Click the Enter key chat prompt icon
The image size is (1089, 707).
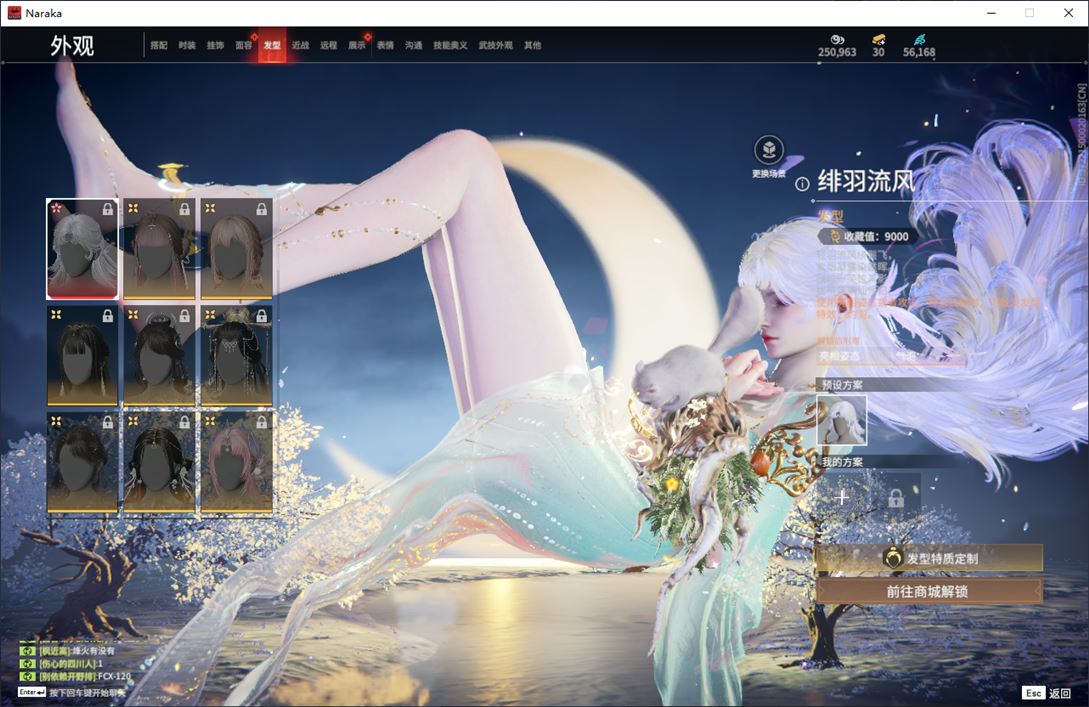(31, 692)
